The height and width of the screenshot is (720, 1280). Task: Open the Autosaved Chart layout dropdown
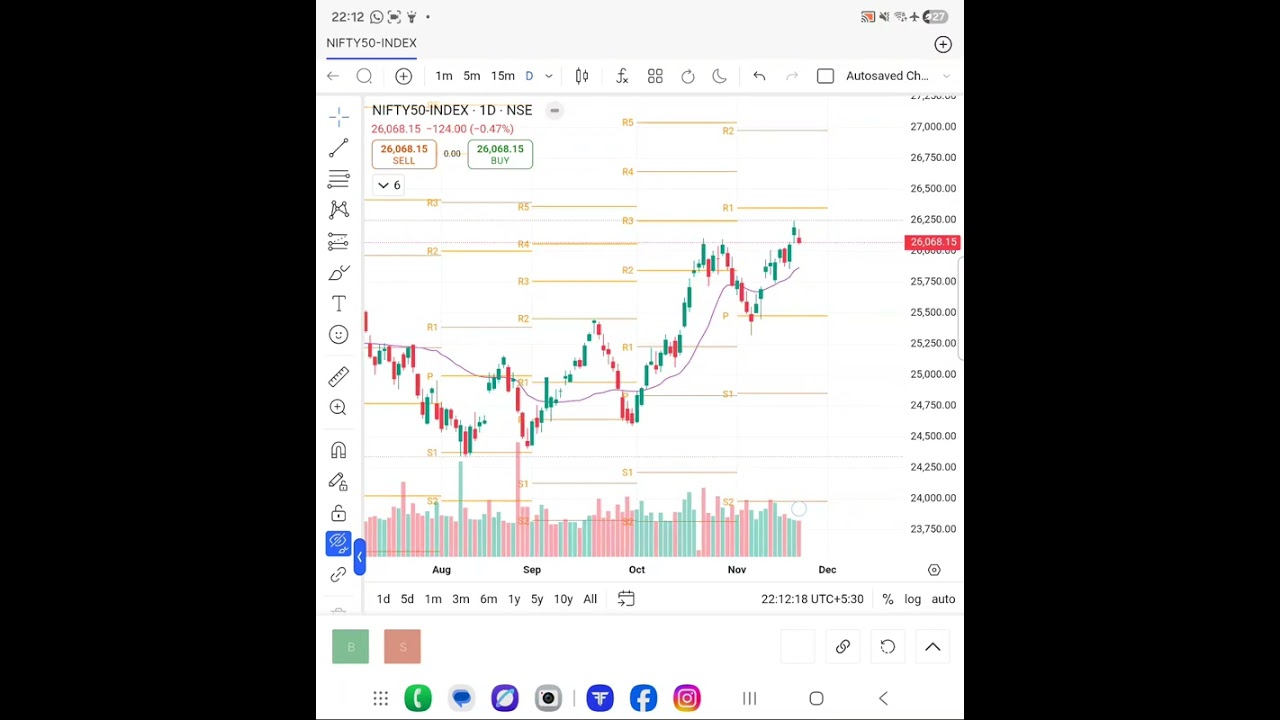point(897,76)
